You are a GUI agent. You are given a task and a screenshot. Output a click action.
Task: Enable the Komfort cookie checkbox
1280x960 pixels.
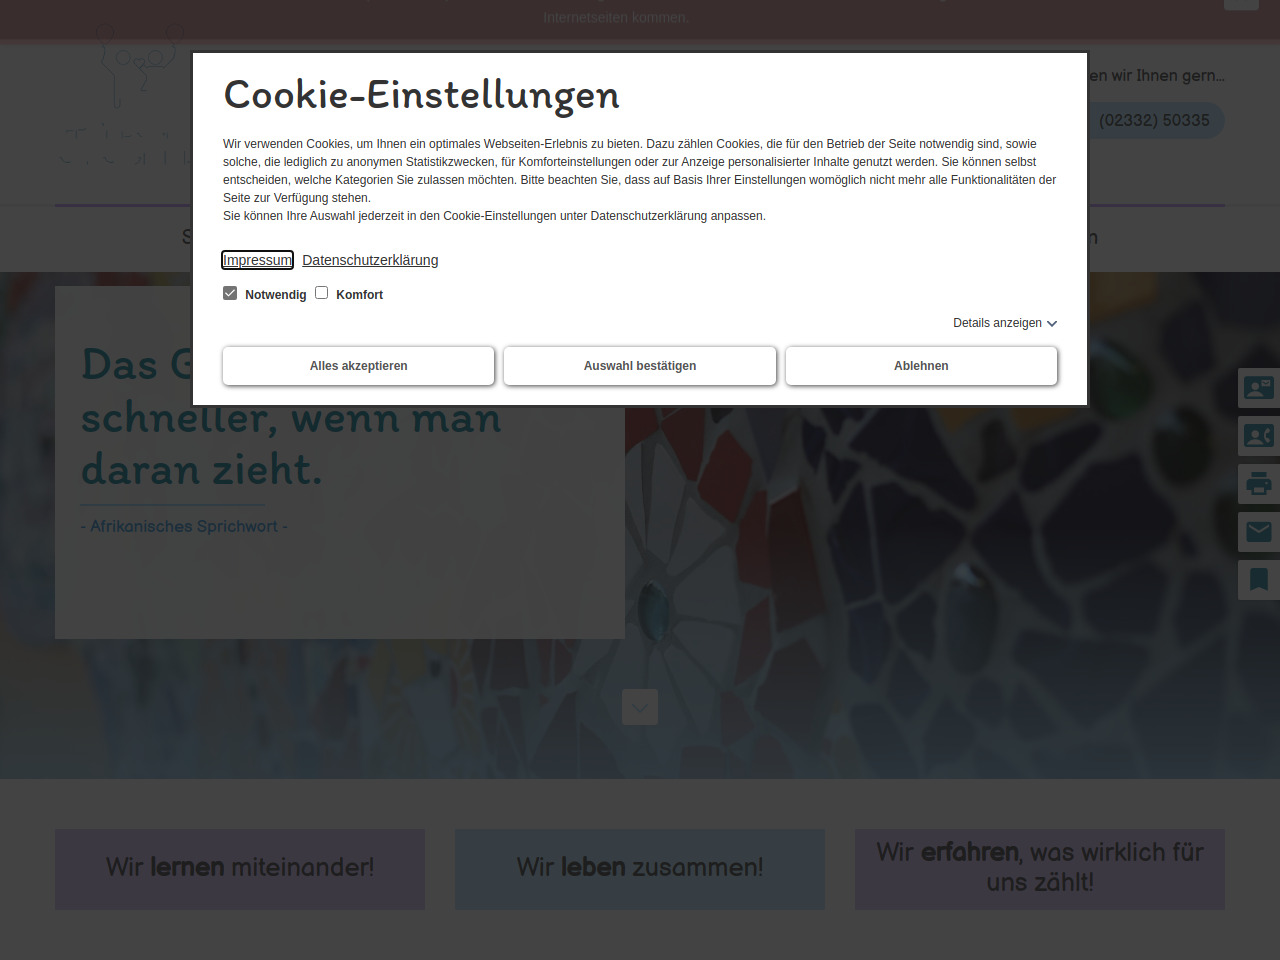(322, 293)
